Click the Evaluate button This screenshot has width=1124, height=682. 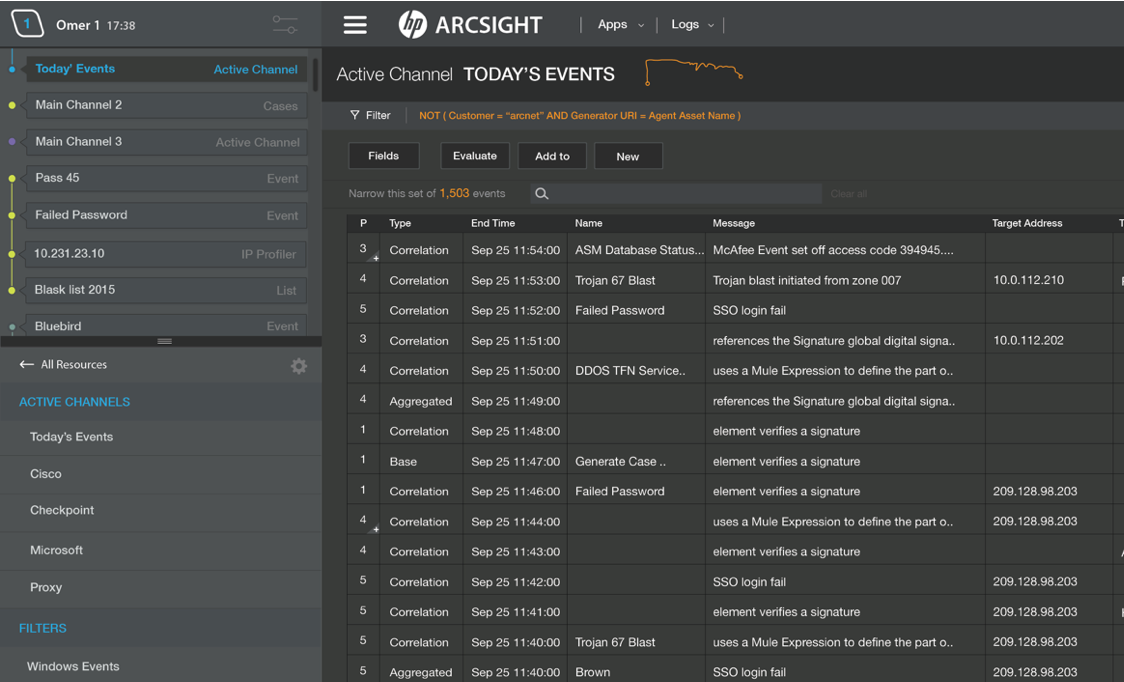(475, 156)
